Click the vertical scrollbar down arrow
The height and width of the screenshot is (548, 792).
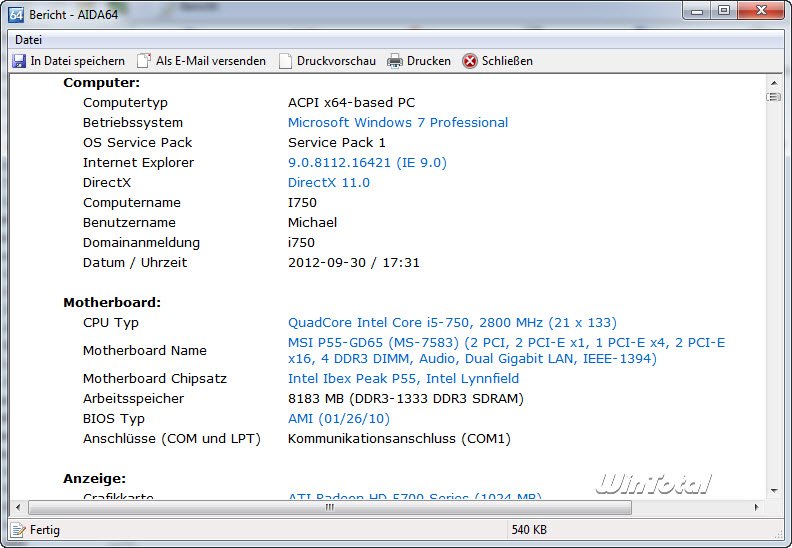pyautogui.click(x=774, y=490)
